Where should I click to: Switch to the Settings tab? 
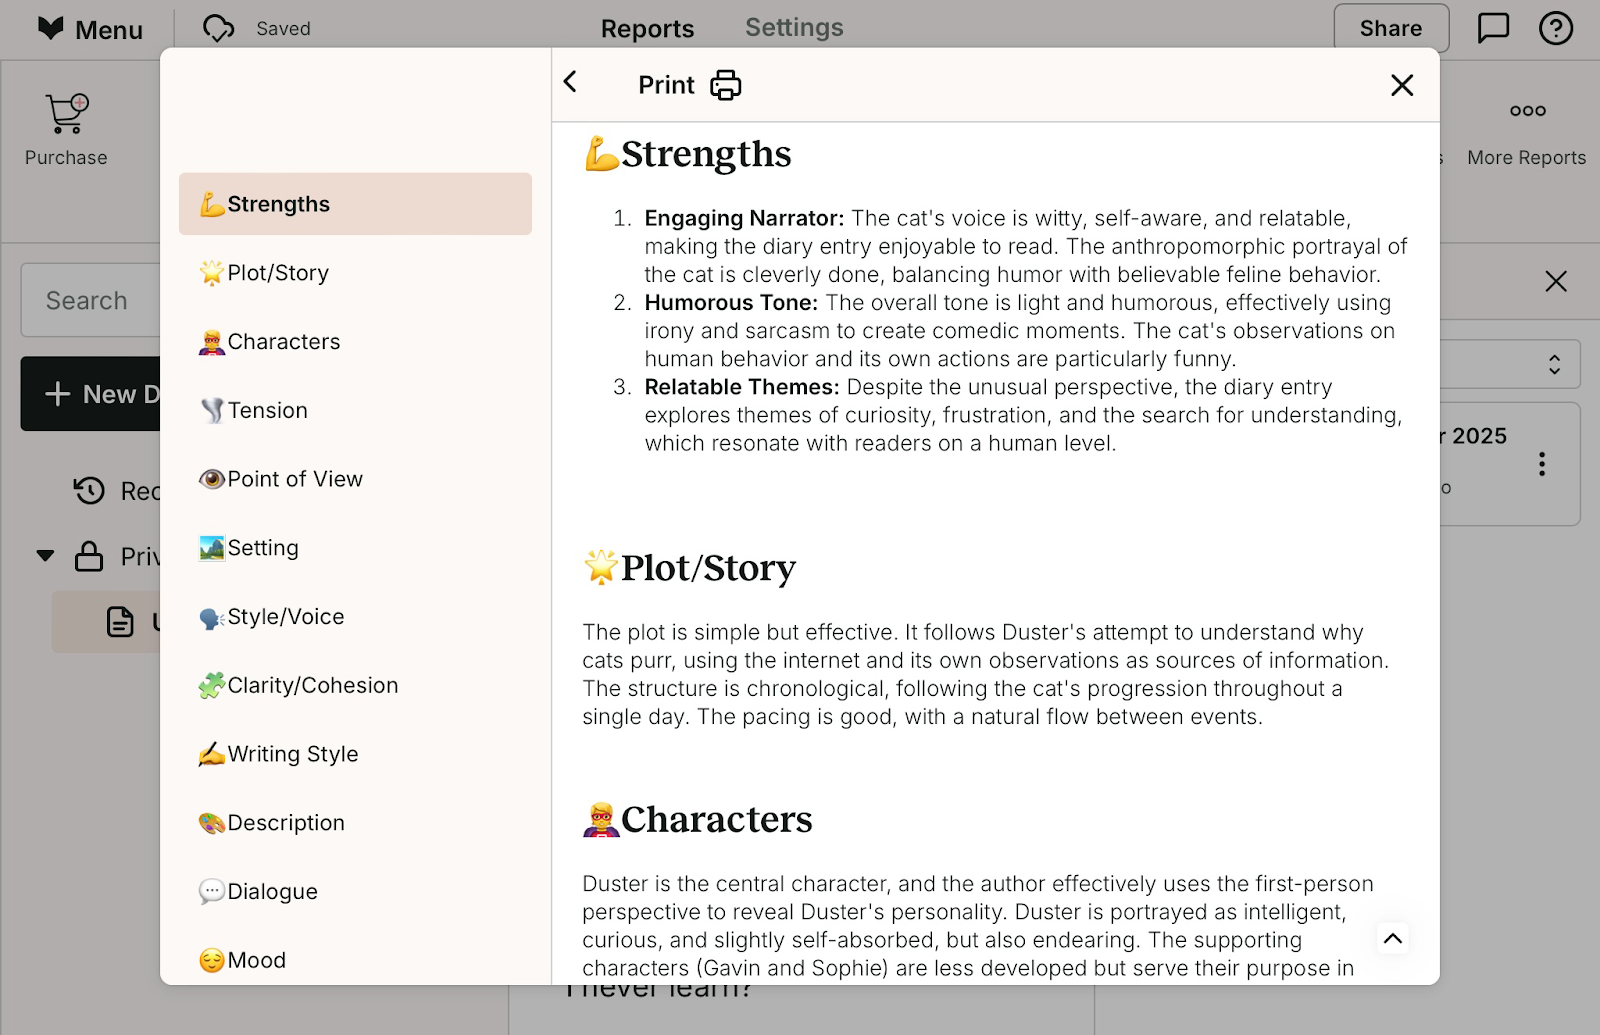(x=794, y=28)
